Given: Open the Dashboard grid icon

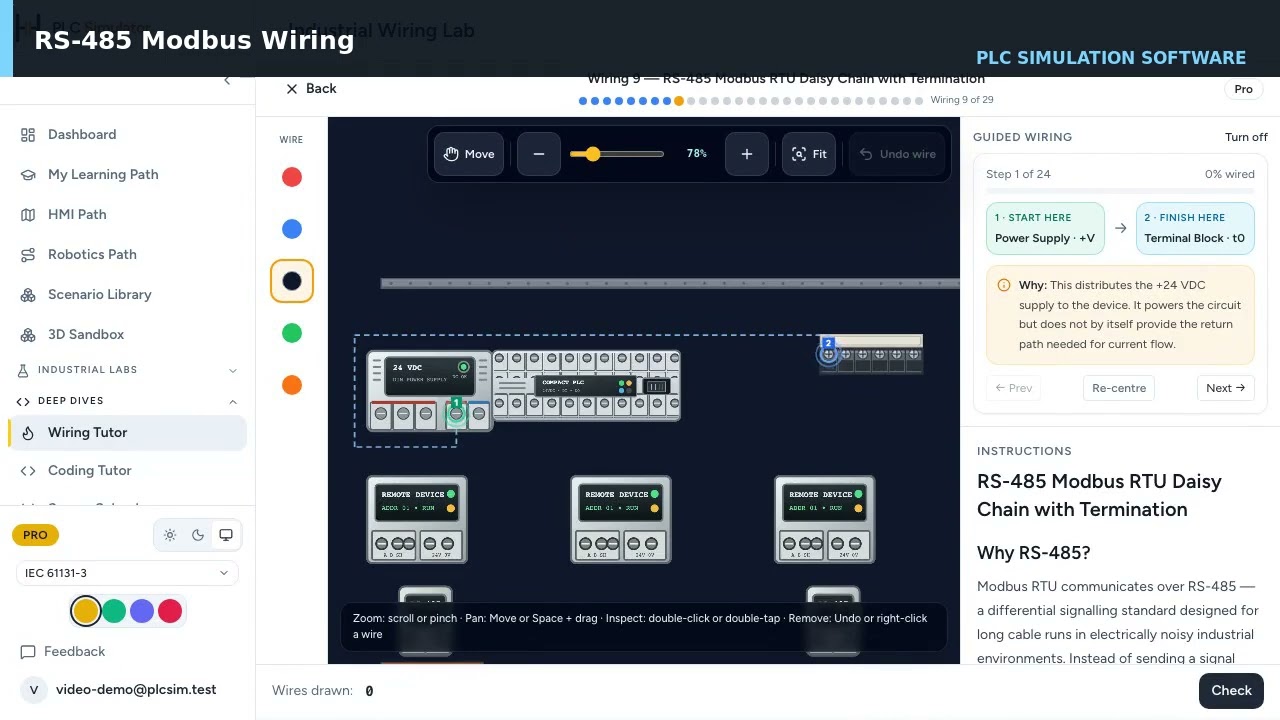Looking at the screenshot, I should coord(28,134).
